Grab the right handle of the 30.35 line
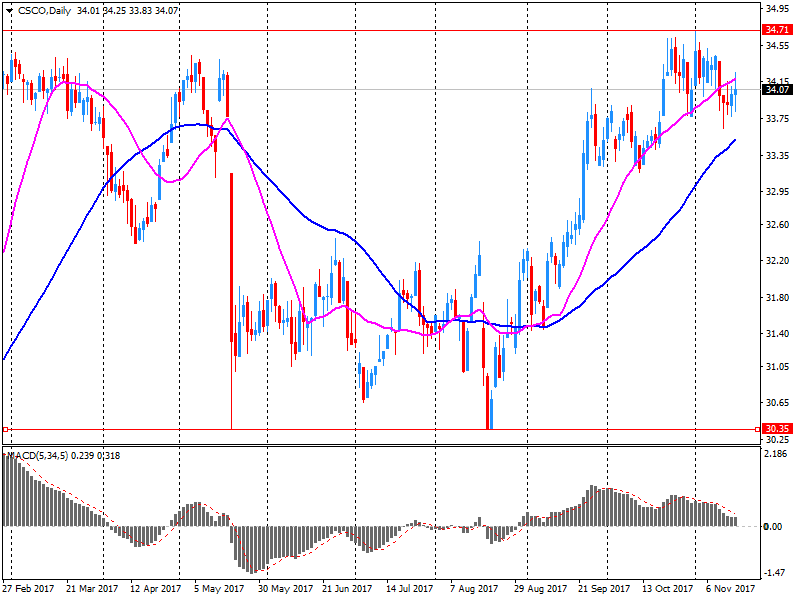This screenshot has width=800, height=600. point(757,430)
